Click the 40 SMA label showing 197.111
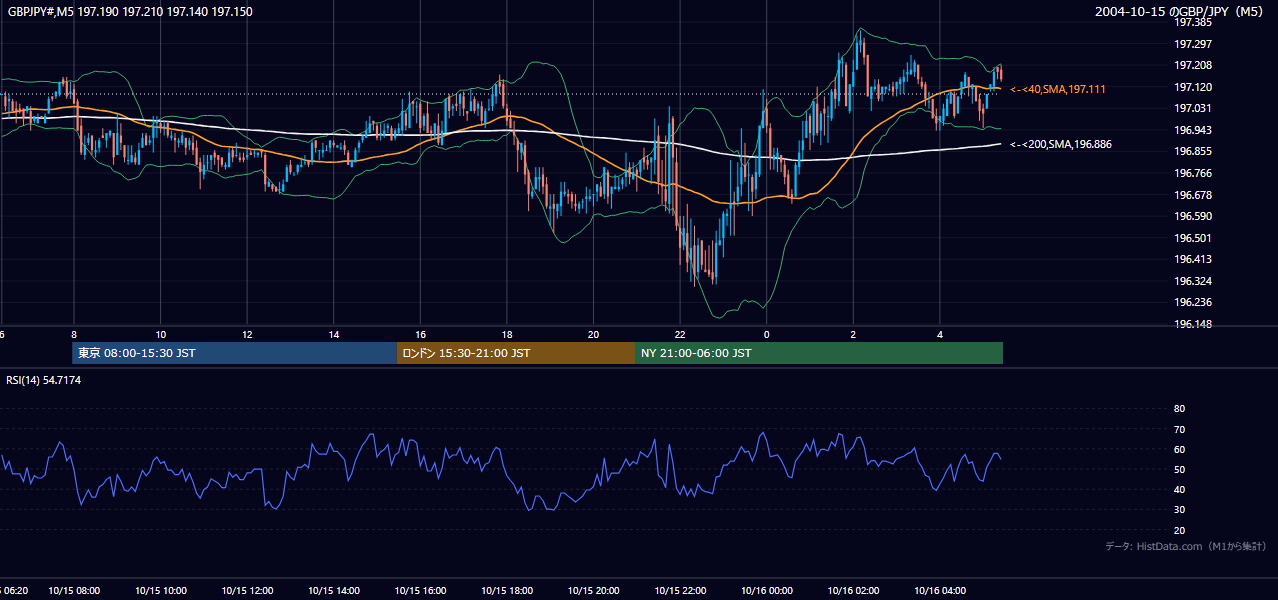Viewport: 1278px width, 600px height. click(1058, 90)
